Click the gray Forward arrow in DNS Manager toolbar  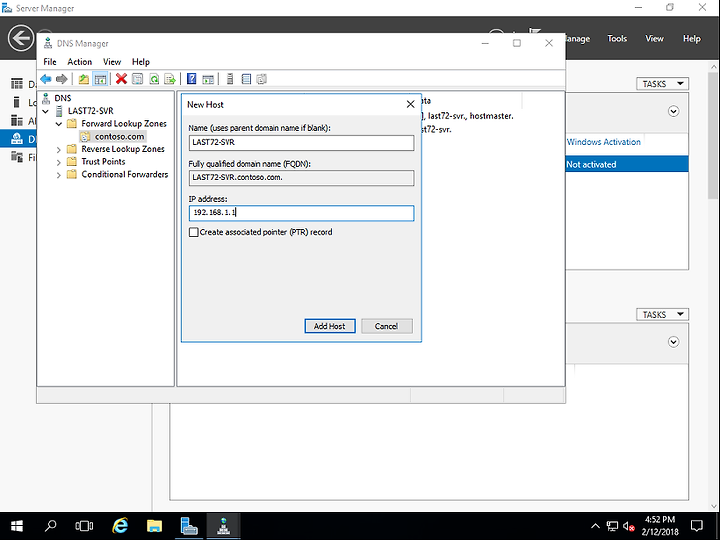62,79
